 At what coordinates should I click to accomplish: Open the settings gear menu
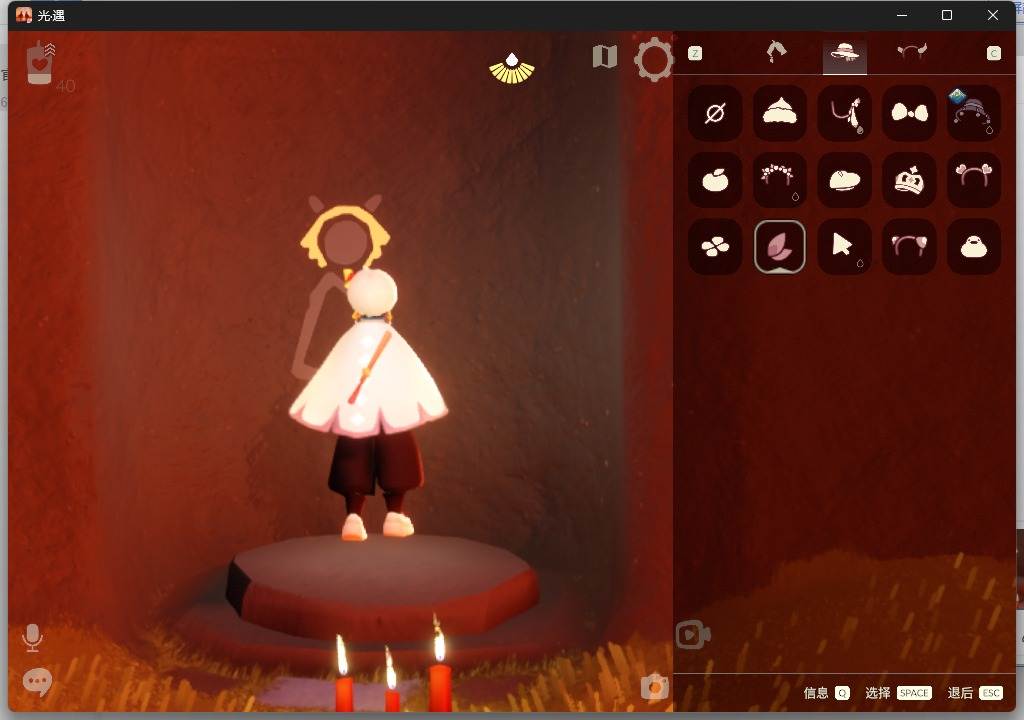click(653, 59)
